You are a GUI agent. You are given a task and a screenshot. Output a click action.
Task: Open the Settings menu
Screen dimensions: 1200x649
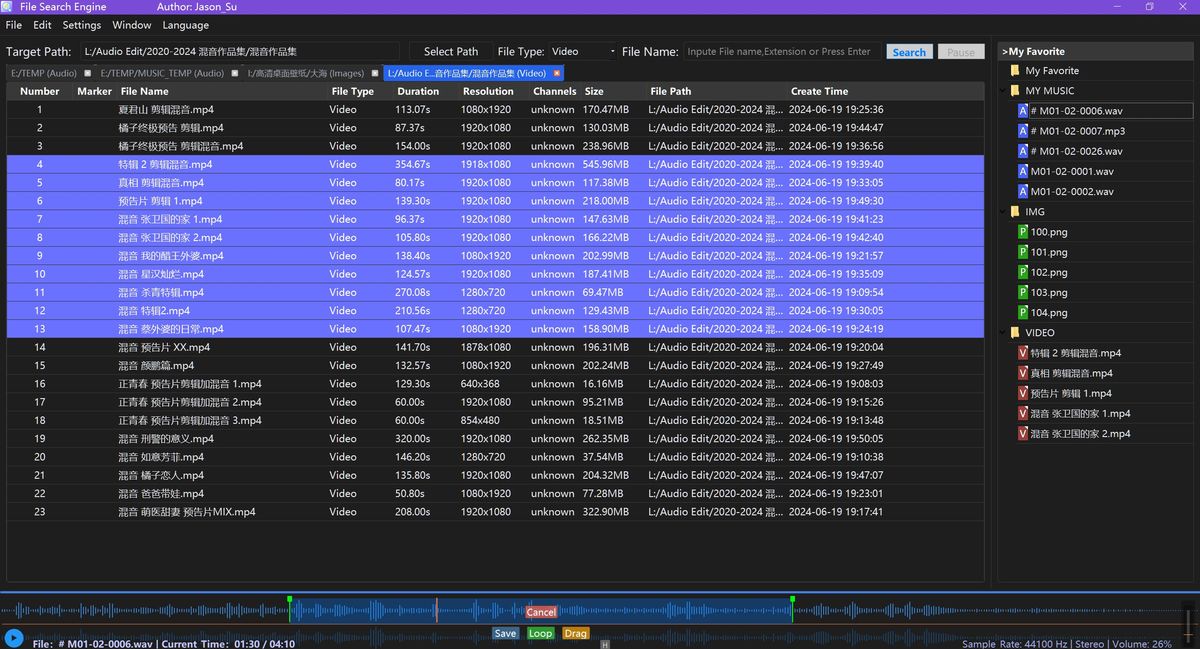tap(81, 25)
